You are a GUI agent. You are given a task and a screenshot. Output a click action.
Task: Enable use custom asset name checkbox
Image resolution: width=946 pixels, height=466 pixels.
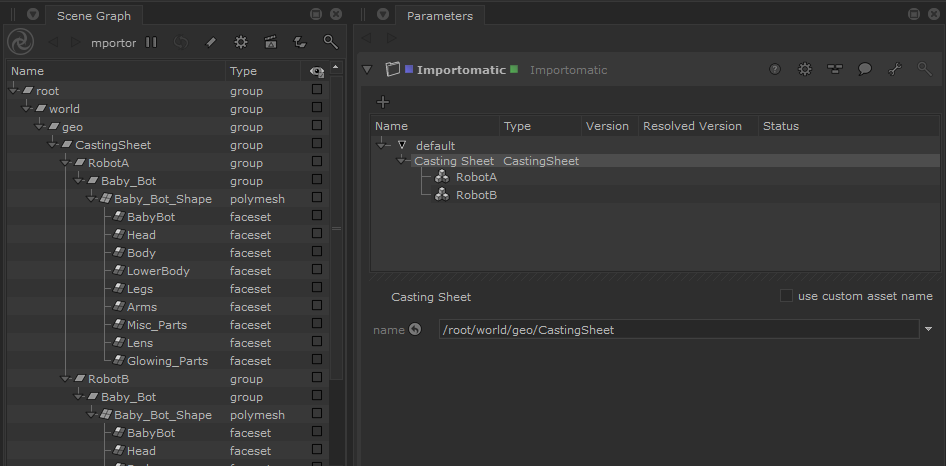(x=786, y=296)
